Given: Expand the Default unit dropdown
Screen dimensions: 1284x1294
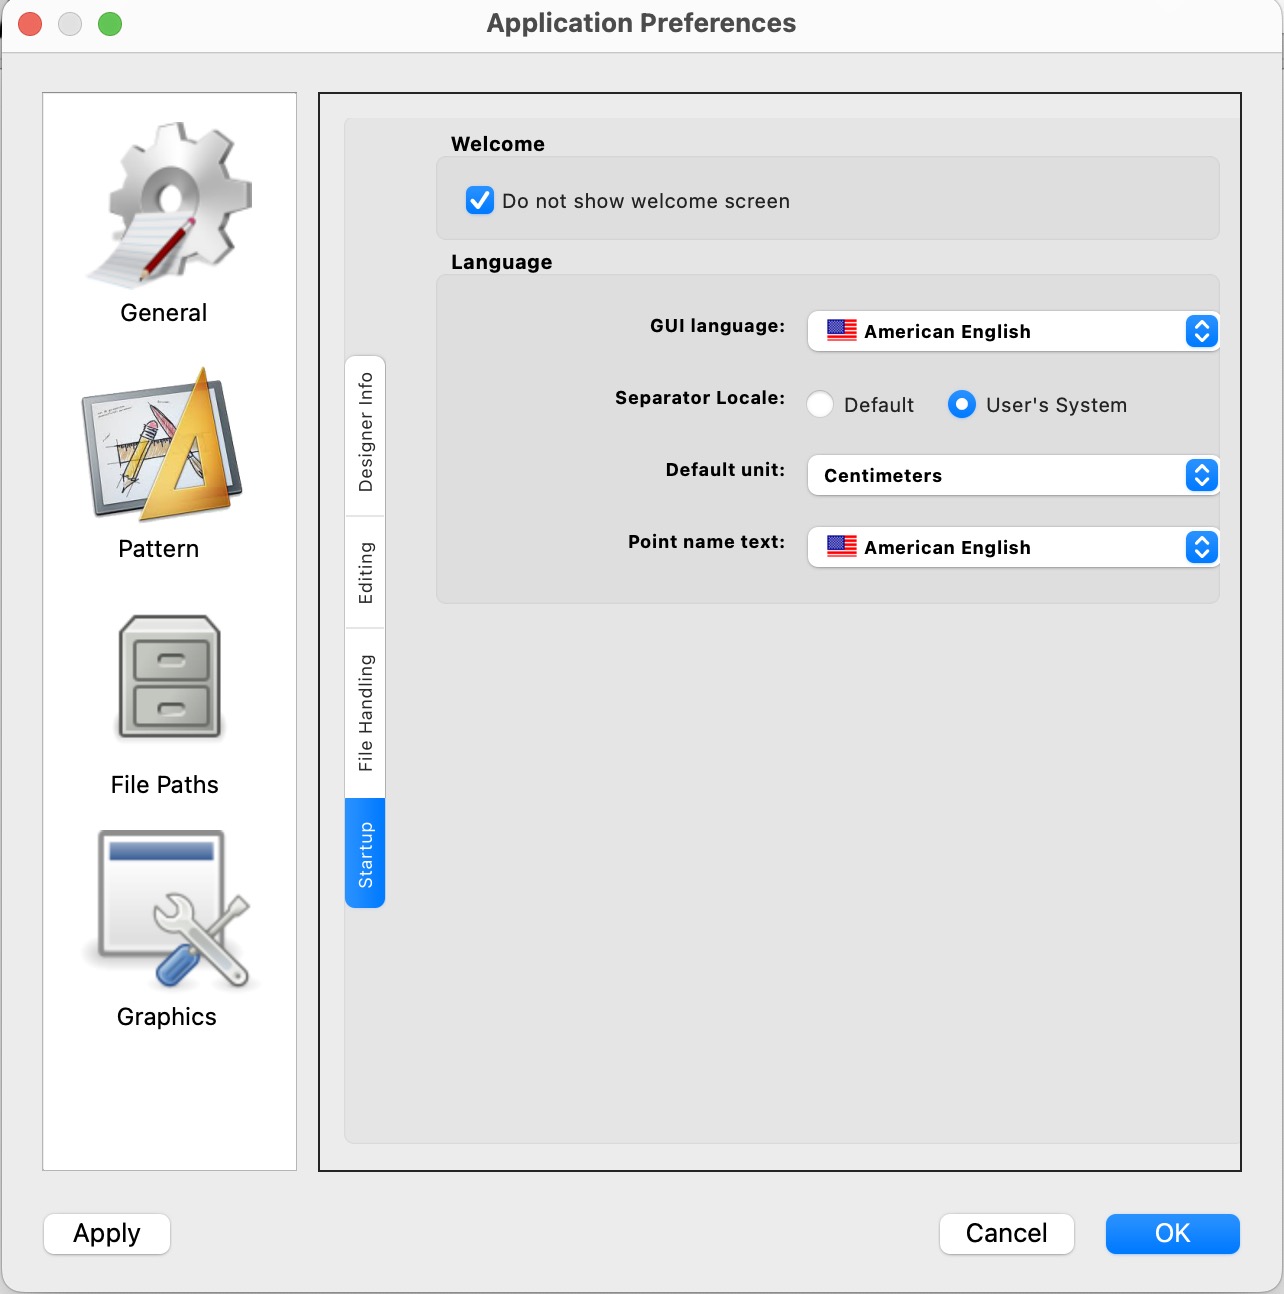Looking at the screenshot, I should (1012, 475).
